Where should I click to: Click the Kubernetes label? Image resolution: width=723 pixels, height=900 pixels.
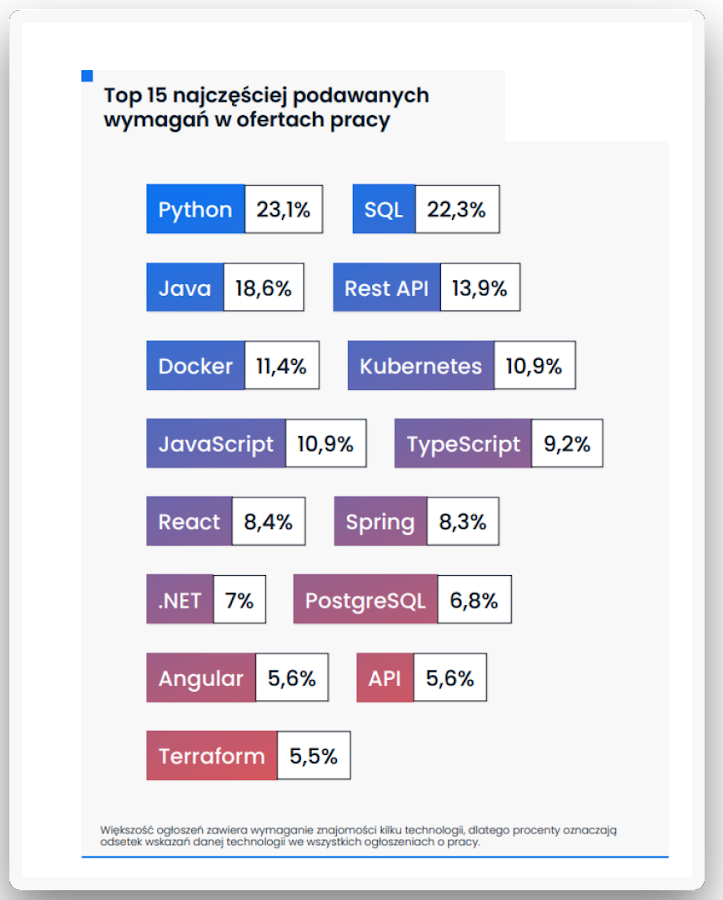pyautogui.click(x=420, y=366)
